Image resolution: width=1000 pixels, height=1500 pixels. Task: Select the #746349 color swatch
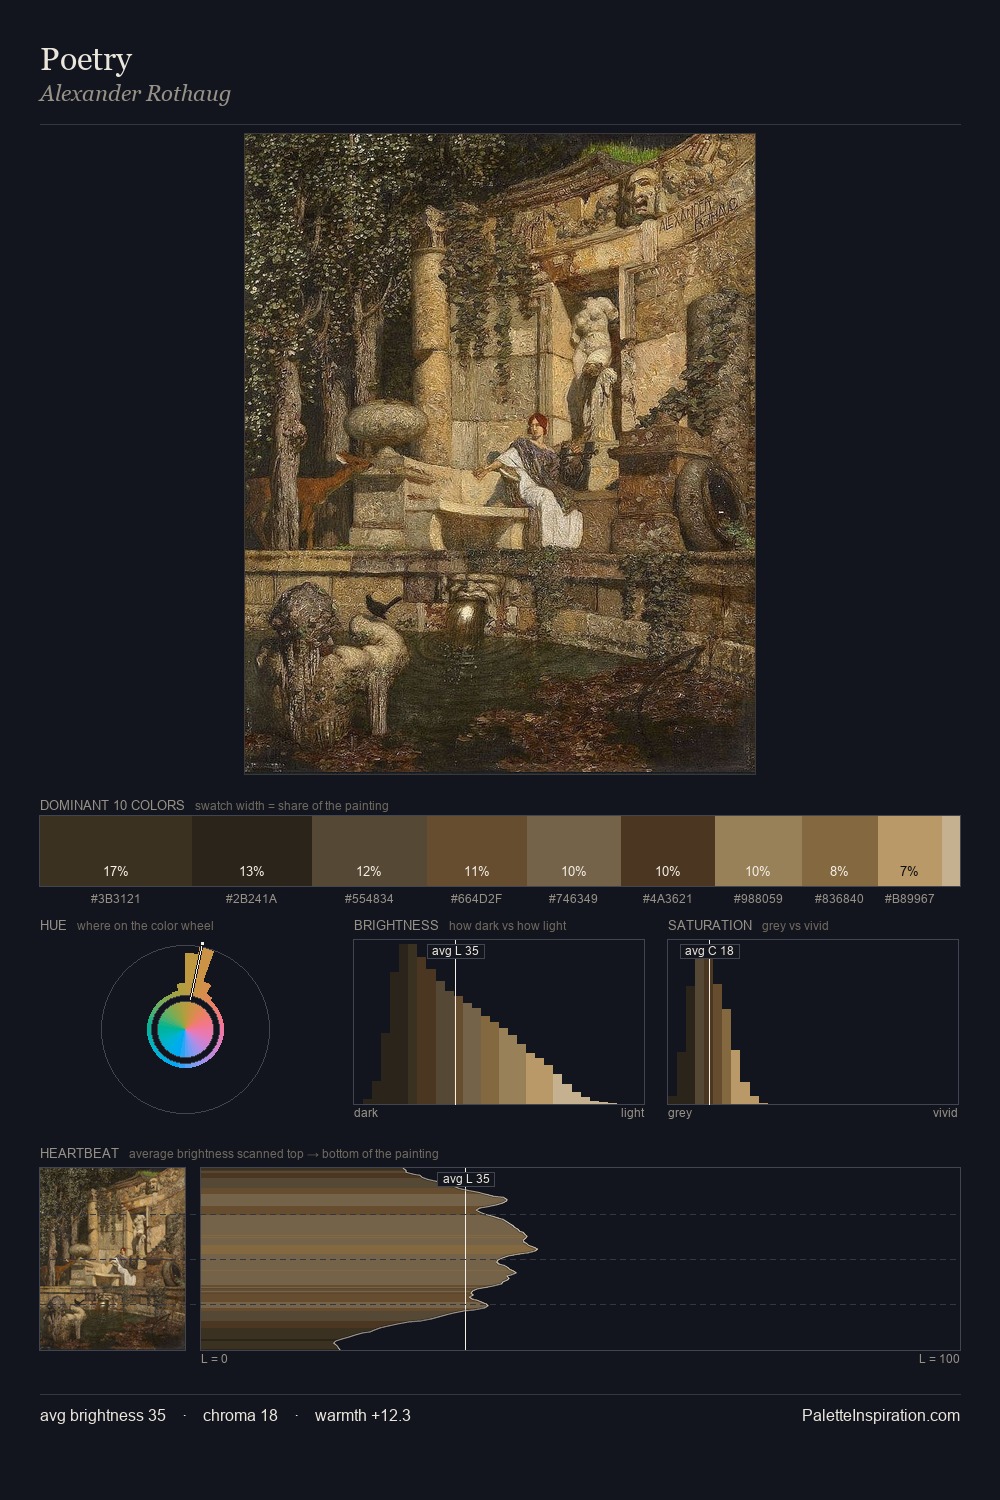tap(574, 851)
